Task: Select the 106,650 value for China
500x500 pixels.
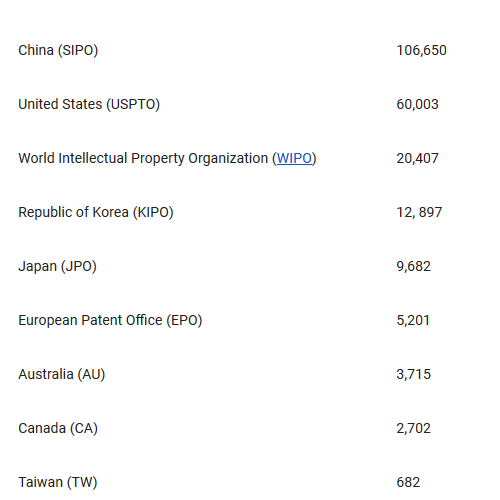Action: (x=421, y=50)
